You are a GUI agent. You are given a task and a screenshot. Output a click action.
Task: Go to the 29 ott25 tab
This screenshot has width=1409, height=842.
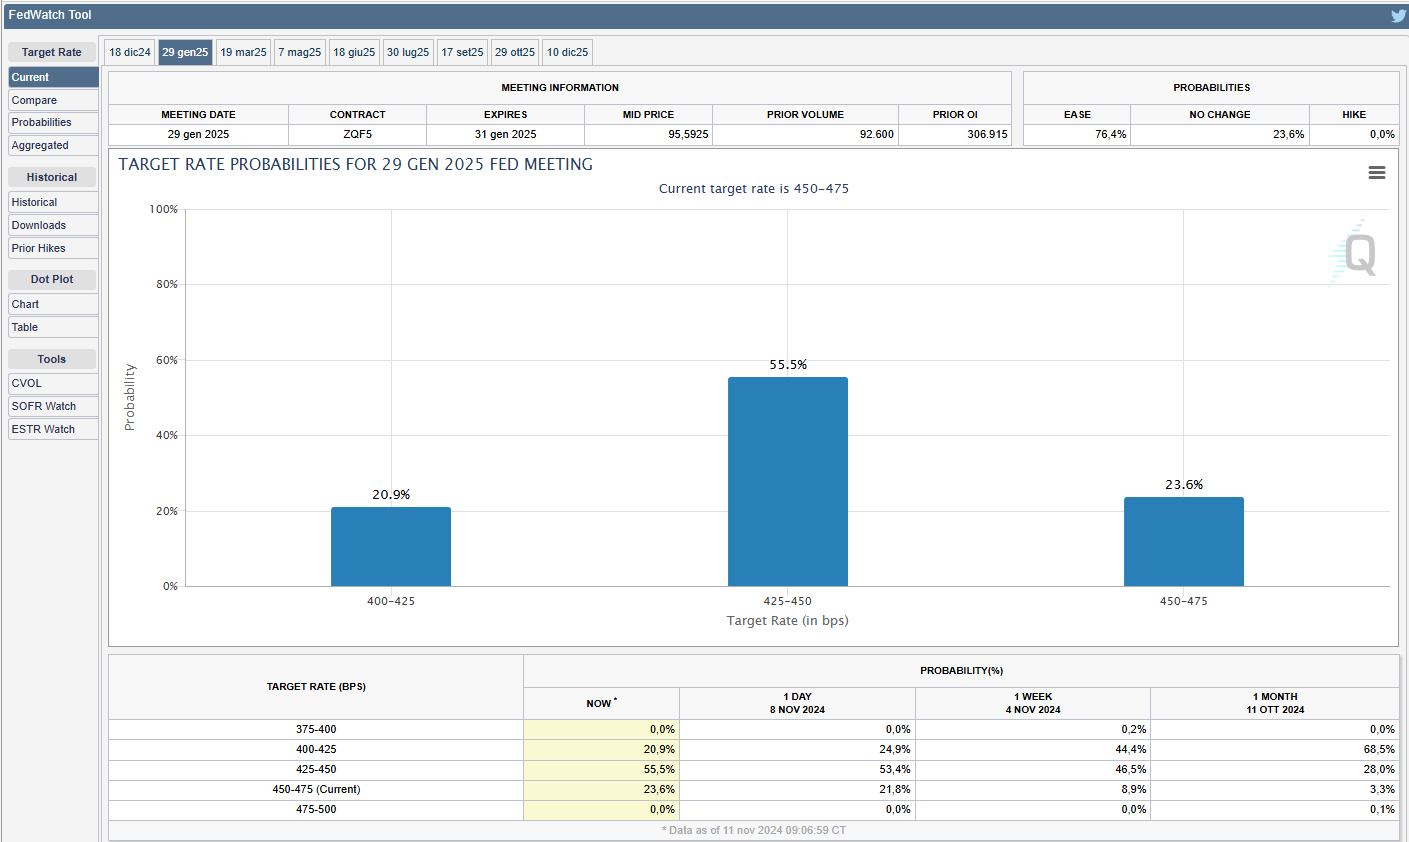tap(515, 52)
